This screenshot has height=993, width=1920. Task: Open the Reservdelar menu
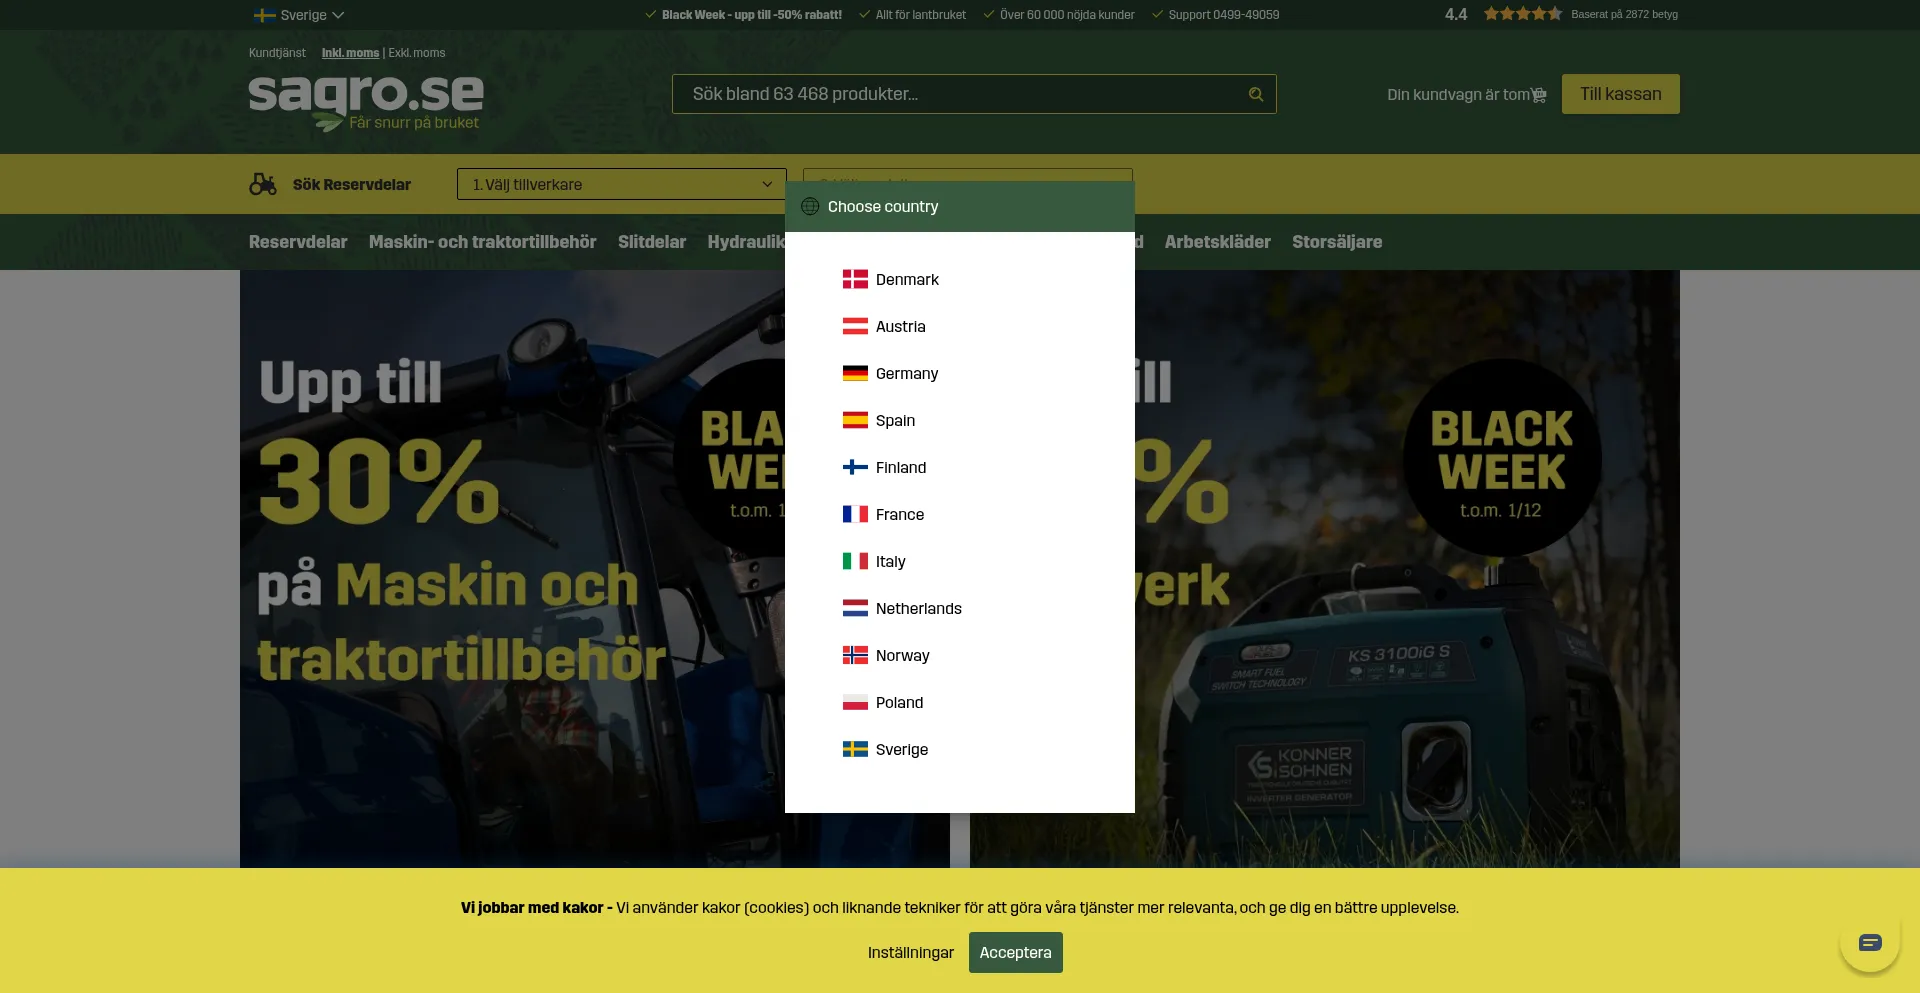tap(298, 242)
